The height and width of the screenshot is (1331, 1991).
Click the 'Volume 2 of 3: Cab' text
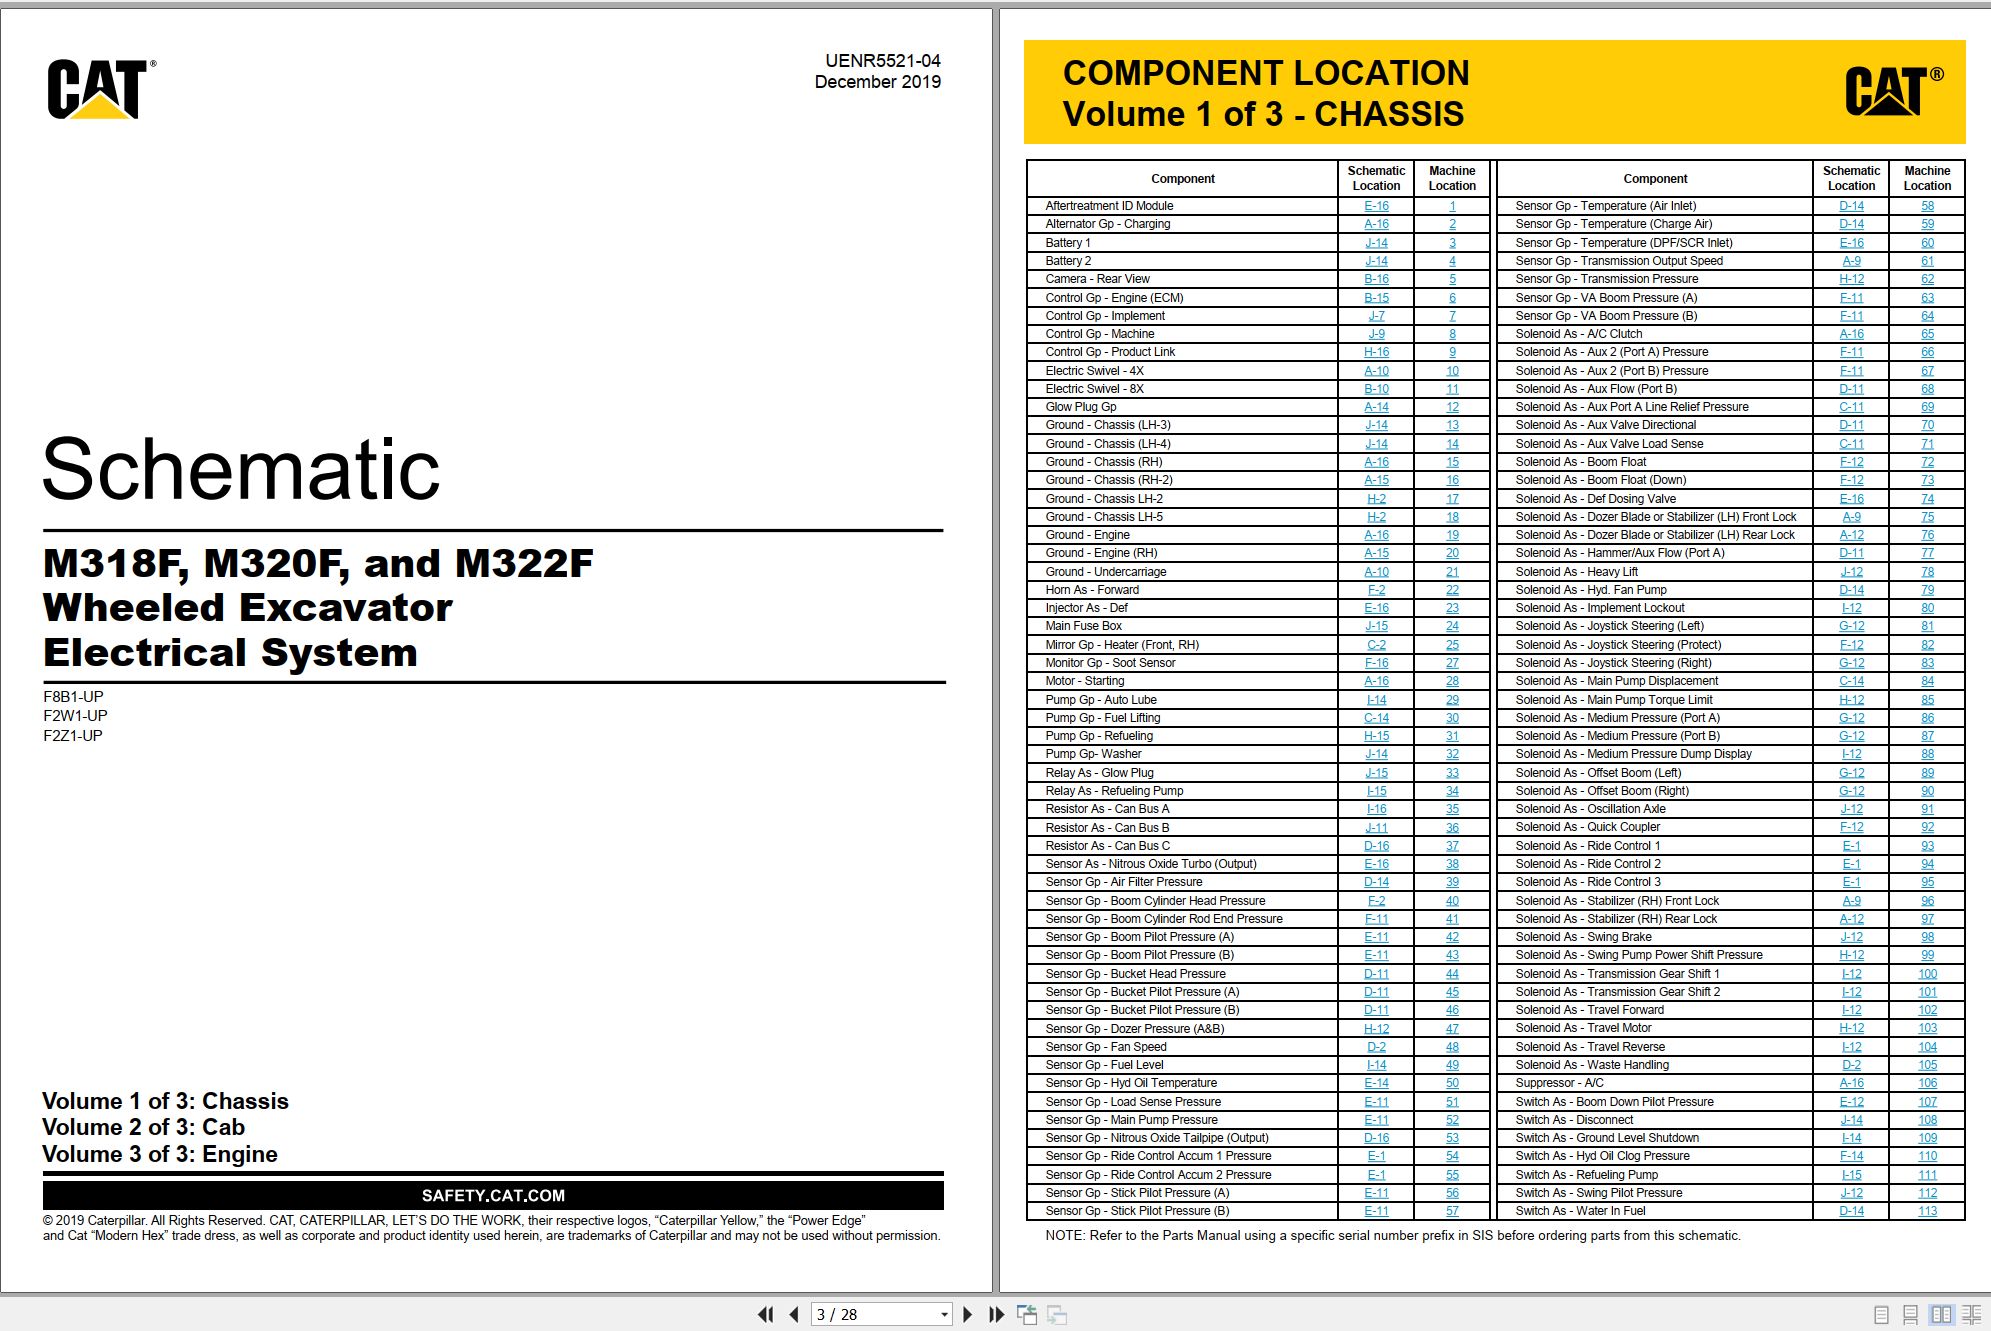point(143,1127)
